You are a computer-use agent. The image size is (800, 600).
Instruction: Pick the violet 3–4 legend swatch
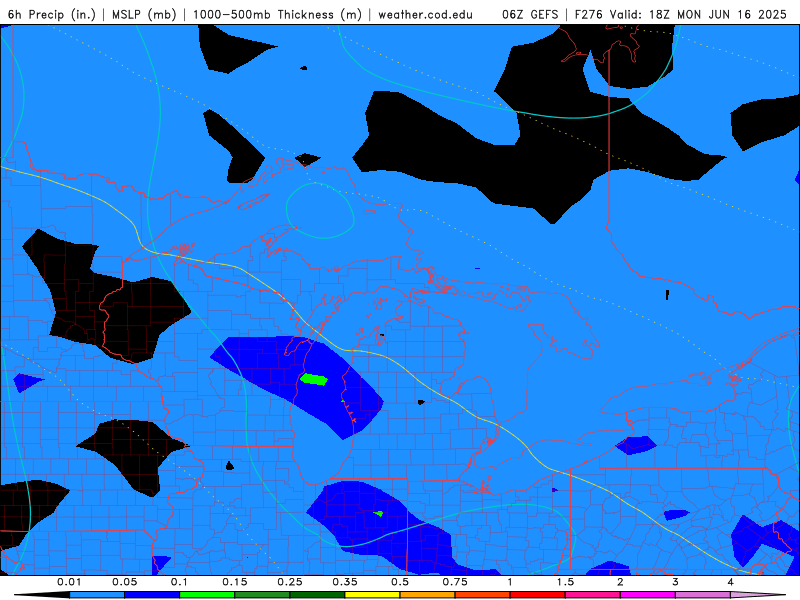pyautogui.click(x=703, y=595)
